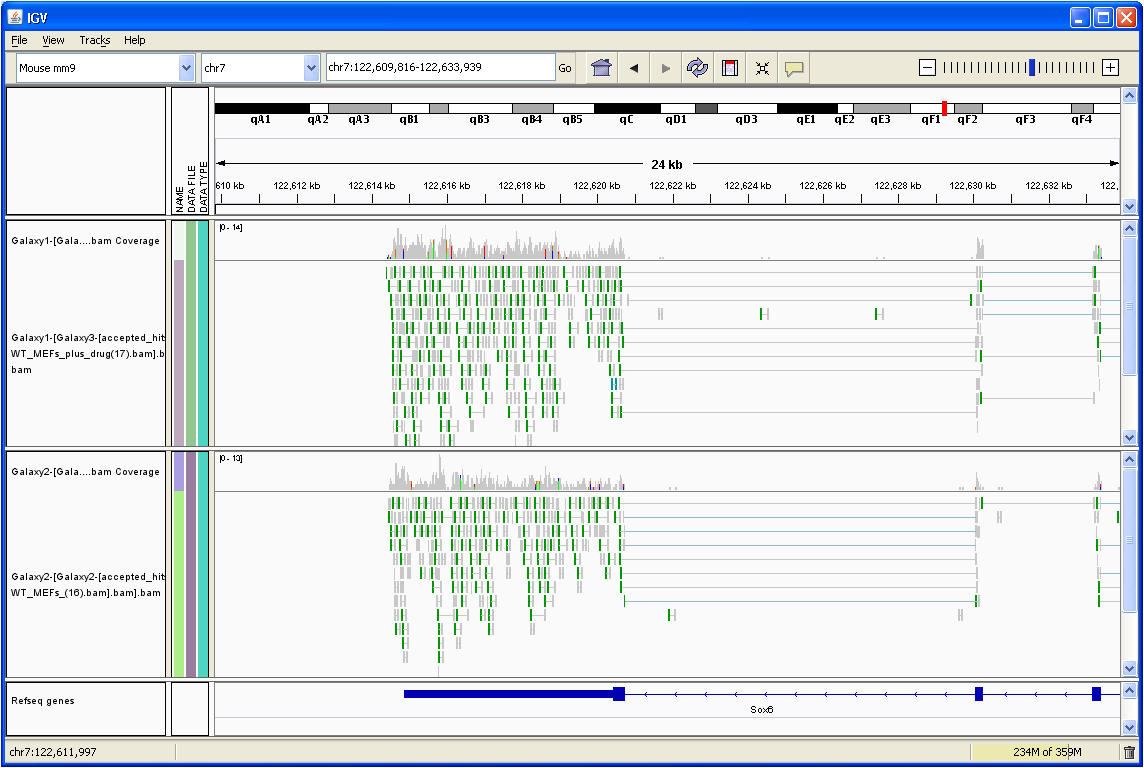Toggle the yellow popup behavior speech bubble icon
Viewport: 1144px width, 768px height.
(794, 68)
